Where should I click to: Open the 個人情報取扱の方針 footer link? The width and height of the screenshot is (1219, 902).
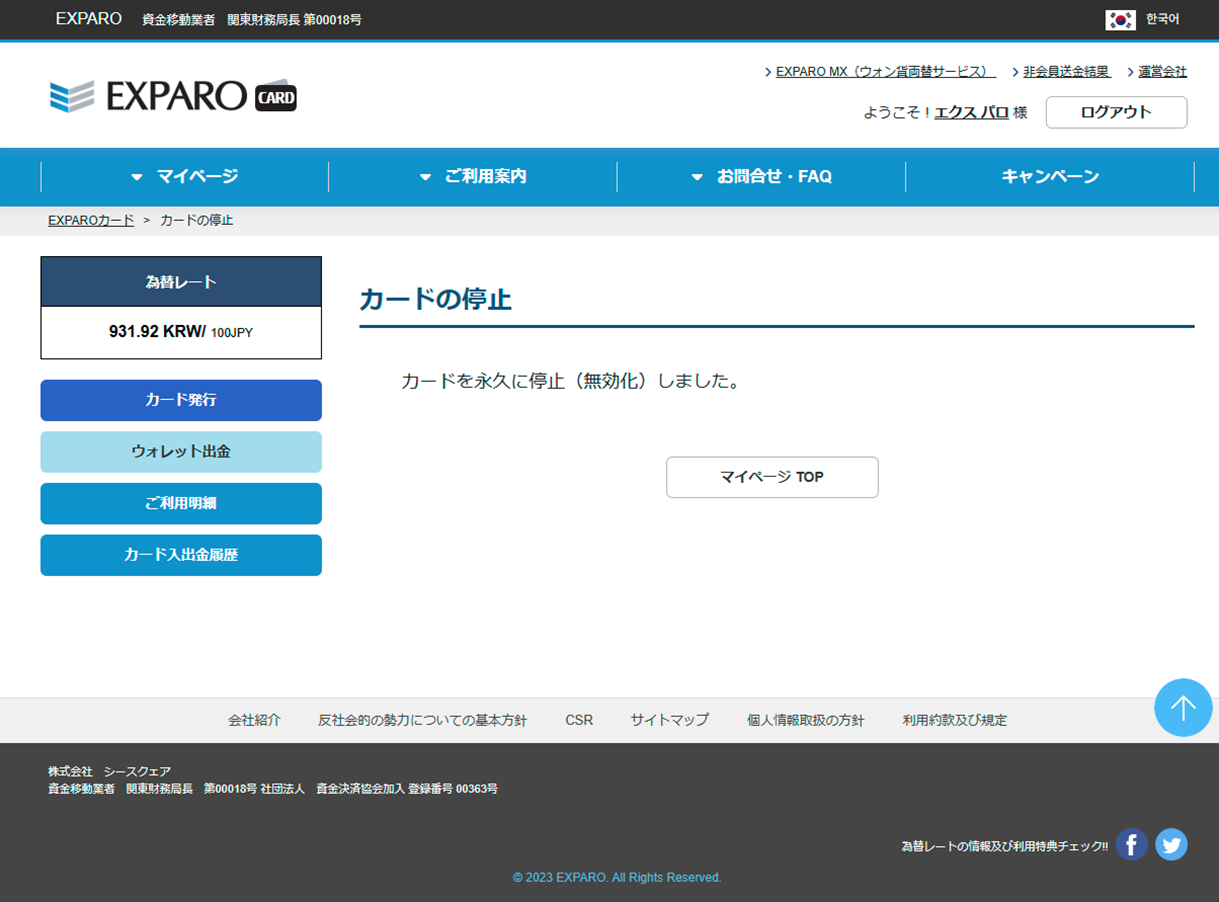[805, 720]
